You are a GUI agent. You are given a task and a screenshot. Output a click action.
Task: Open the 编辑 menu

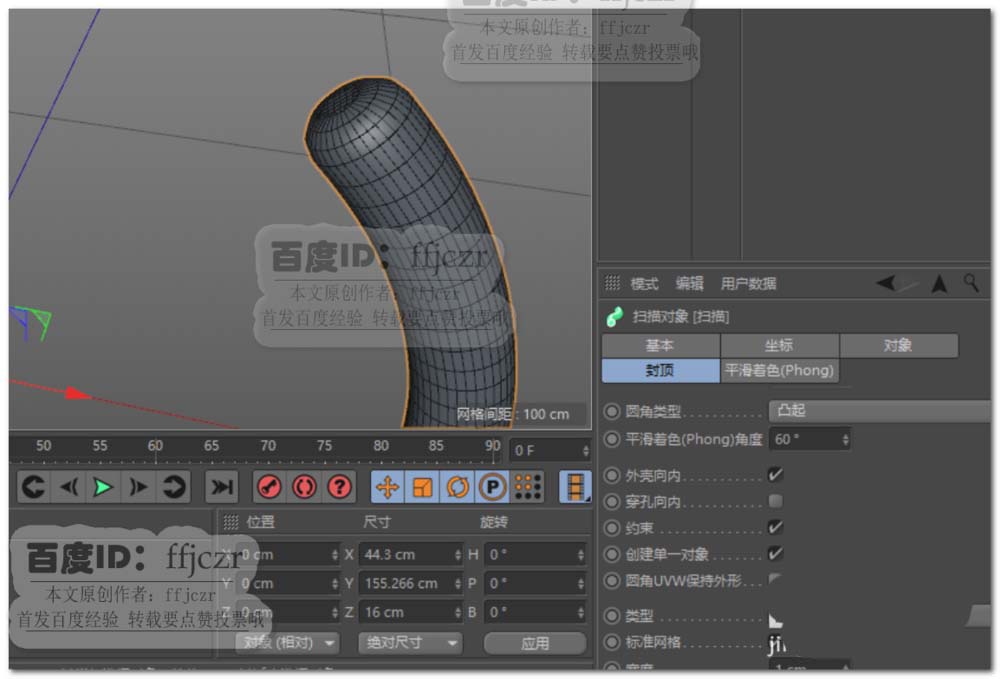pos(689,284)
